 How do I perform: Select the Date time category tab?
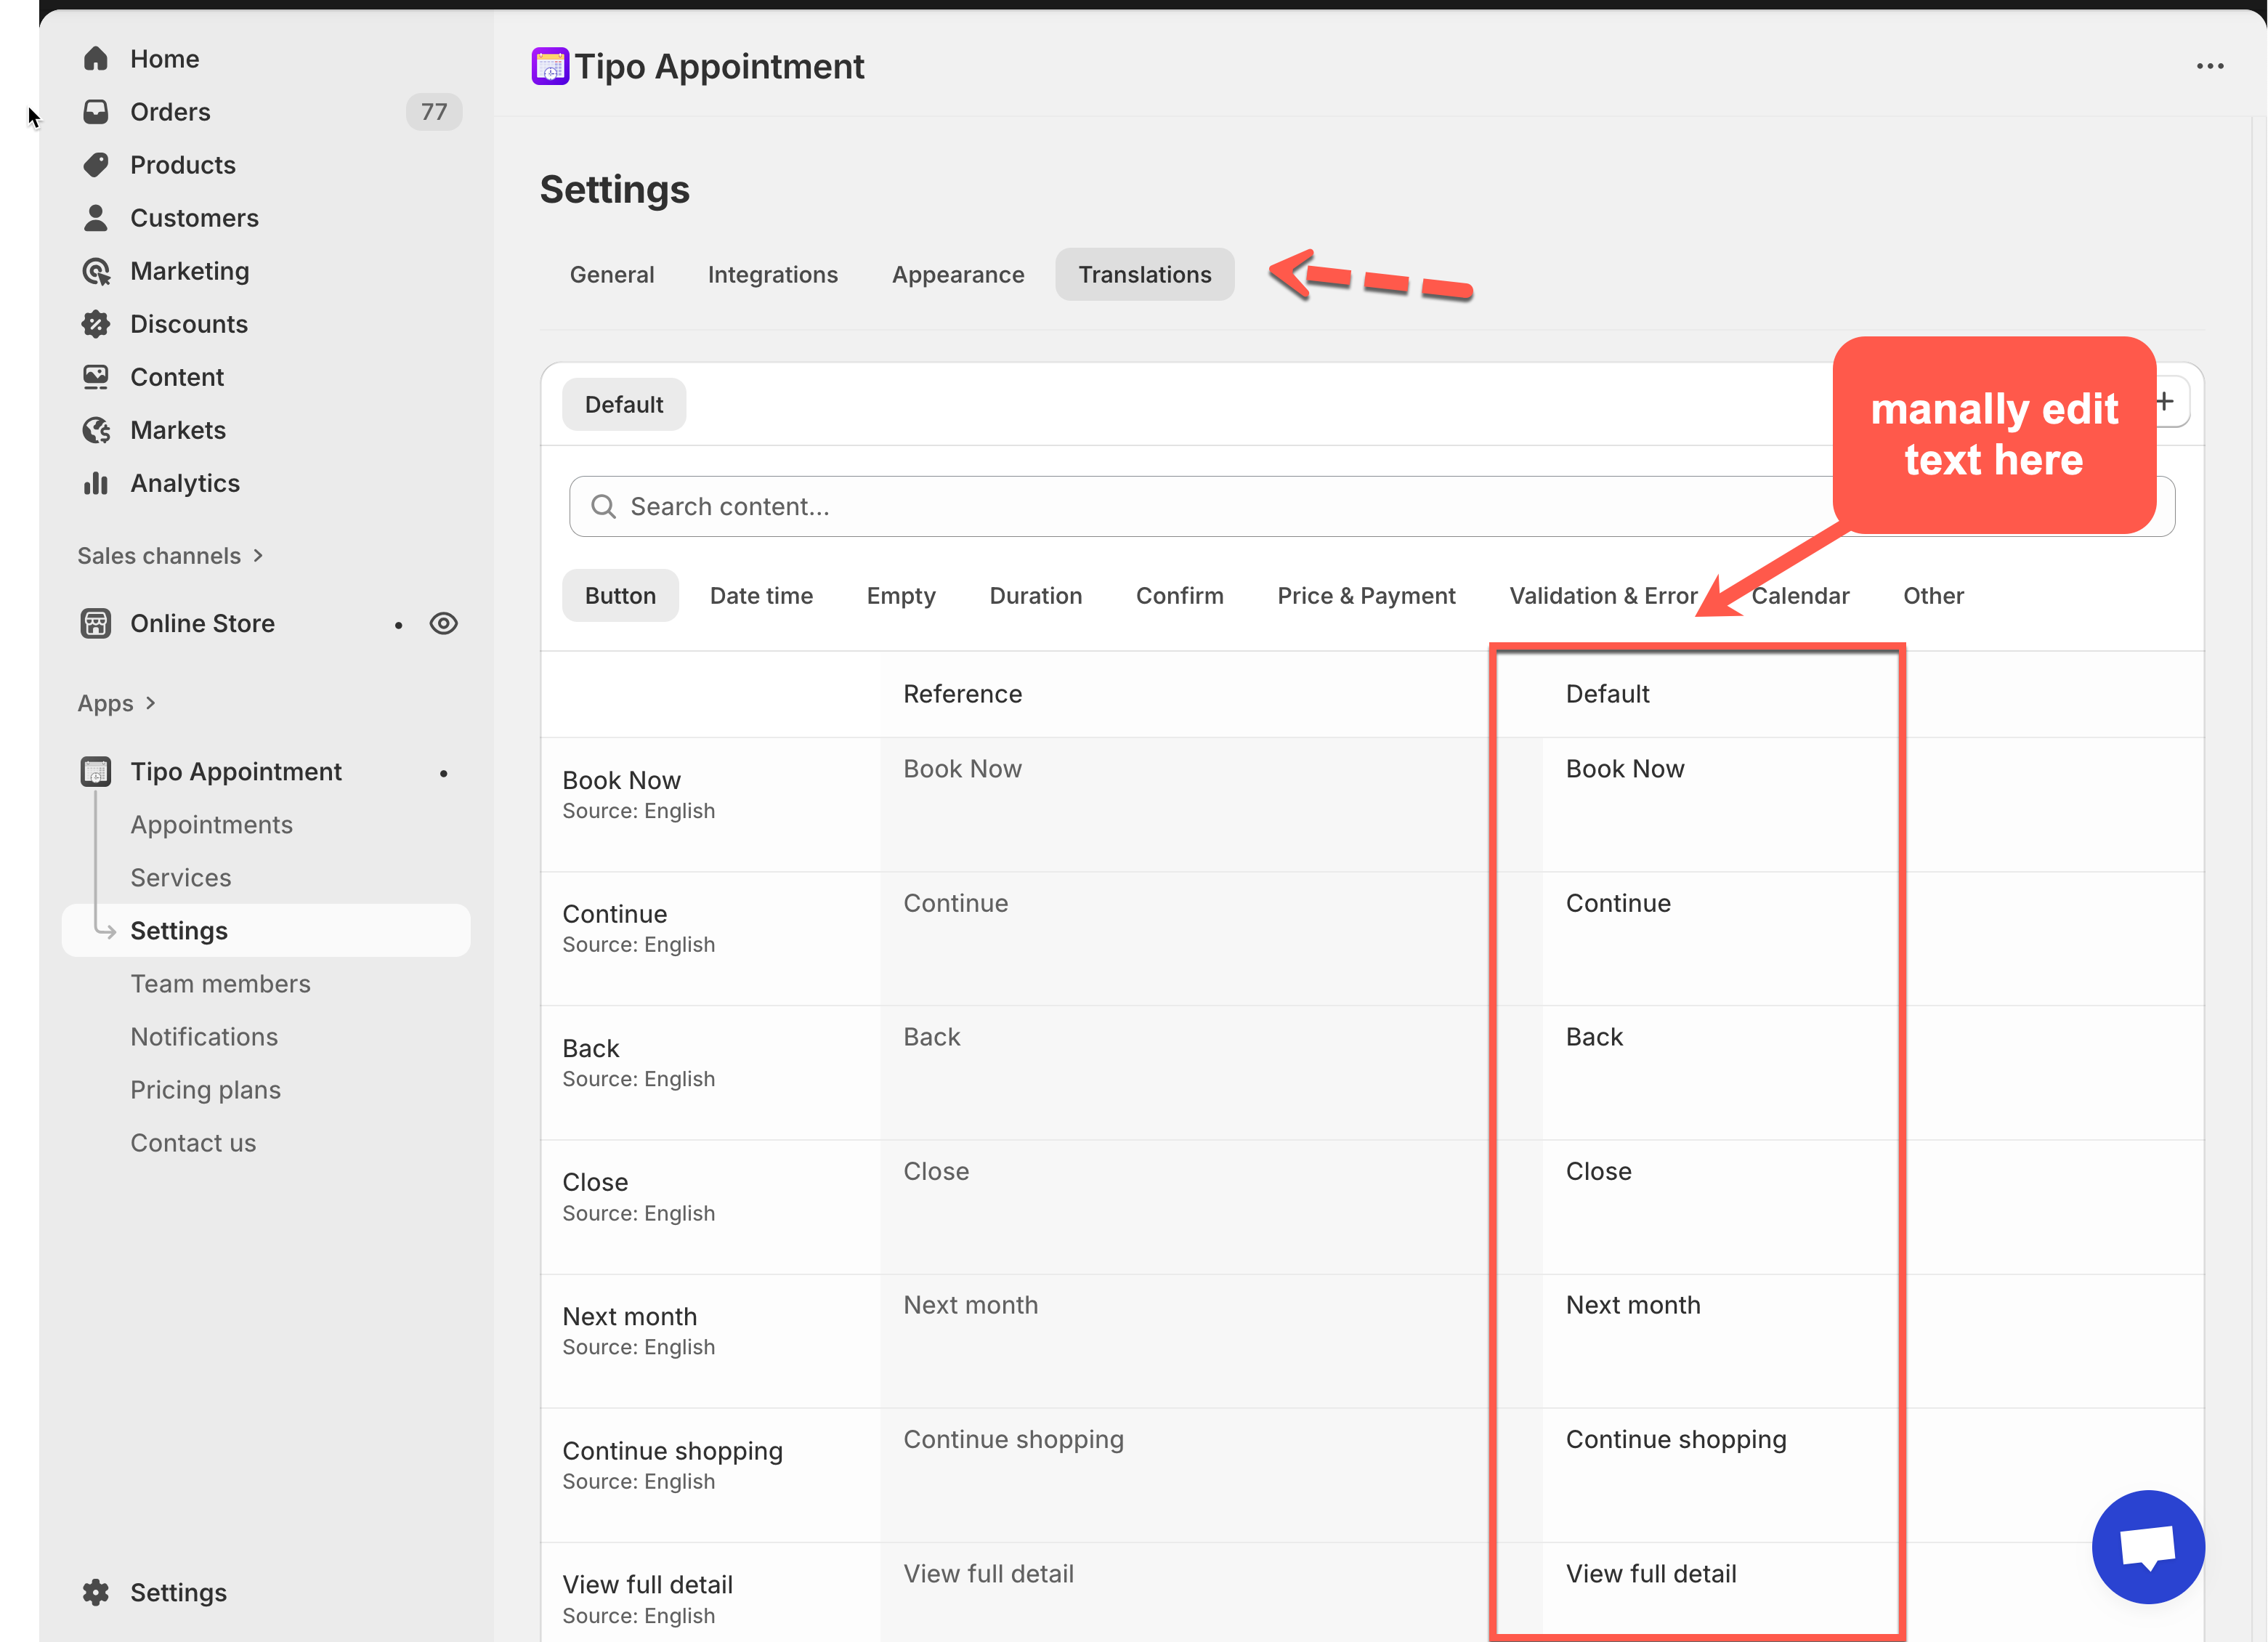(x=761, y=596)
